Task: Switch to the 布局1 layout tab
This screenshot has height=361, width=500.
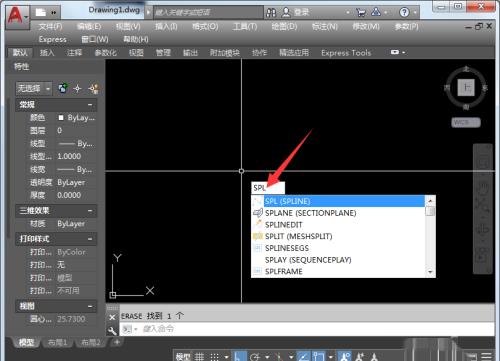Action: [x=58, y=342]
